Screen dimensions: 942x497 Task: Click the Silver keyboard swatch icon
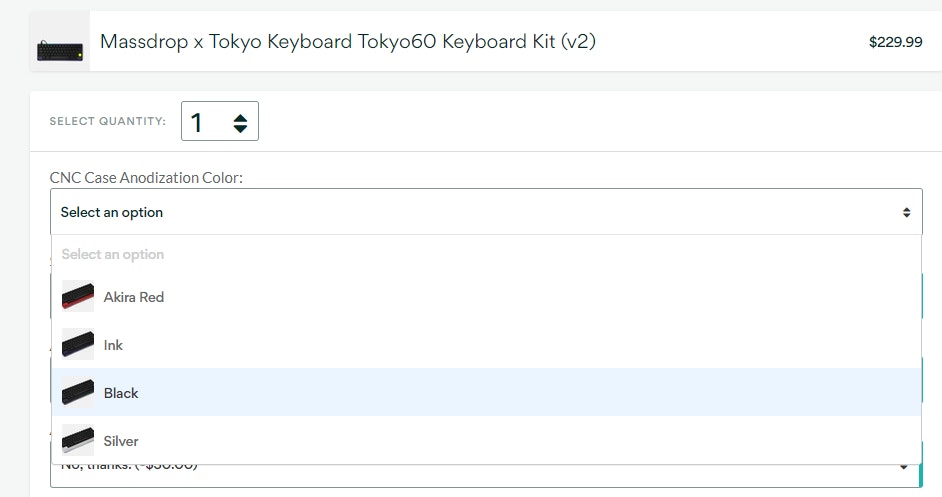[x=78, y=441]
